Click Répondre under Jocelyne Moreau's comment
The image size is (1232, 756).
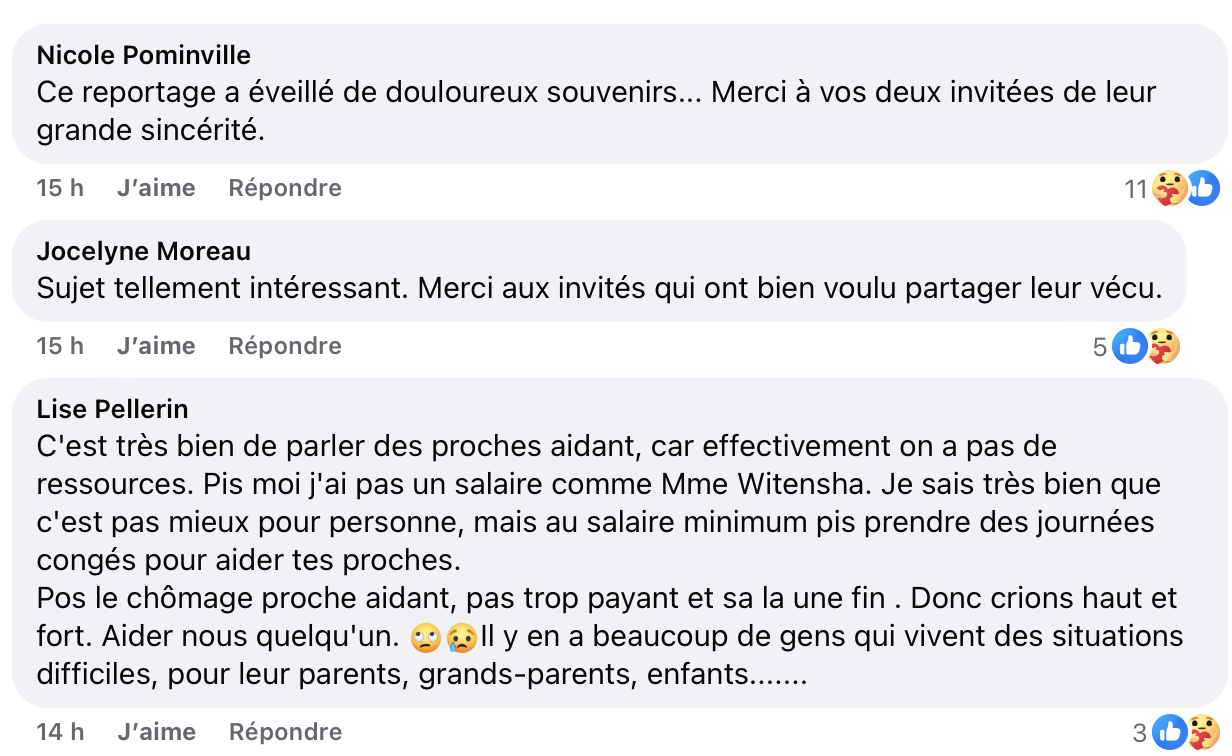click(x=284, y=345)
